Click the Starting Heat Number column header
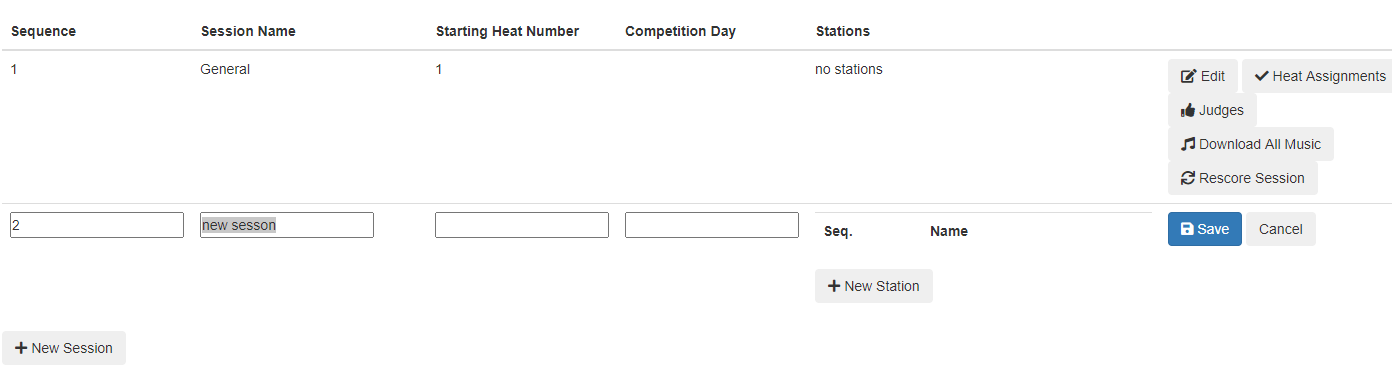This screenshot has height=368, width=1392. click(507, 31)
